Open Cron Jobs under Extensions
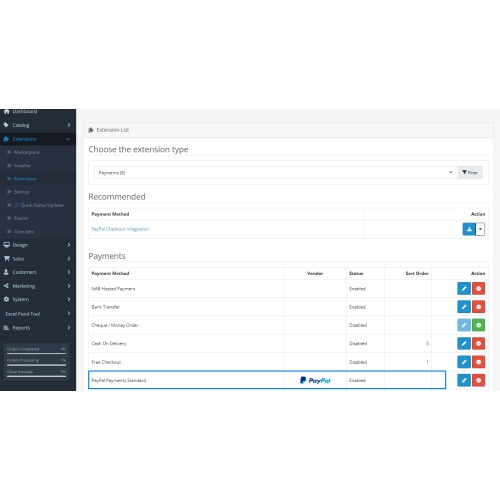 click(24, 232)
